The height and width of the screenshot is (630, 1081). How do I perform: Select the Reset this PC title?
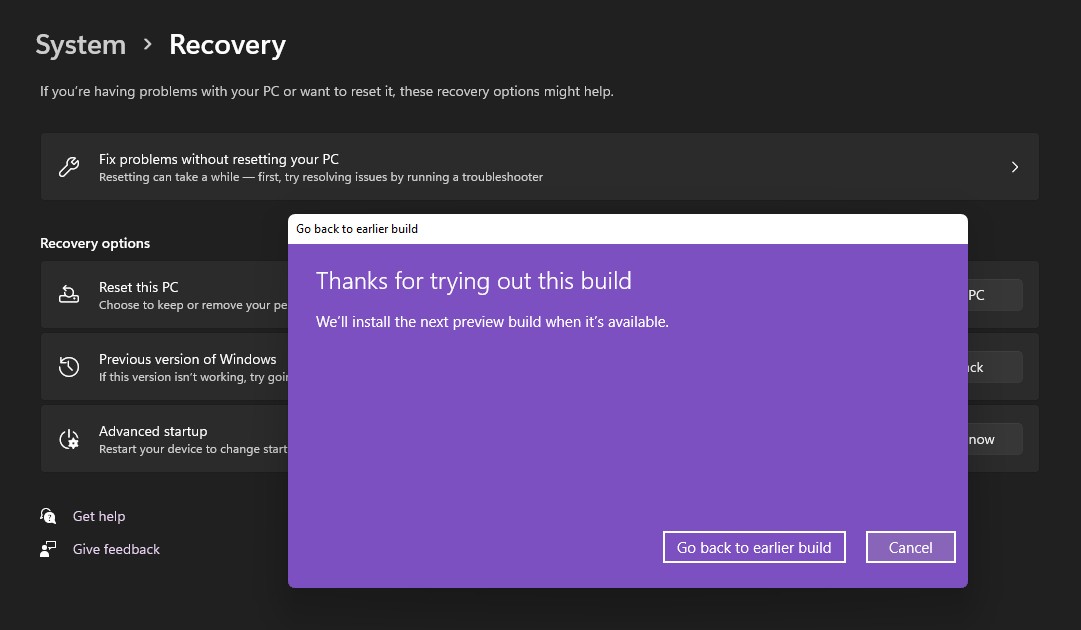click(139, 287)
